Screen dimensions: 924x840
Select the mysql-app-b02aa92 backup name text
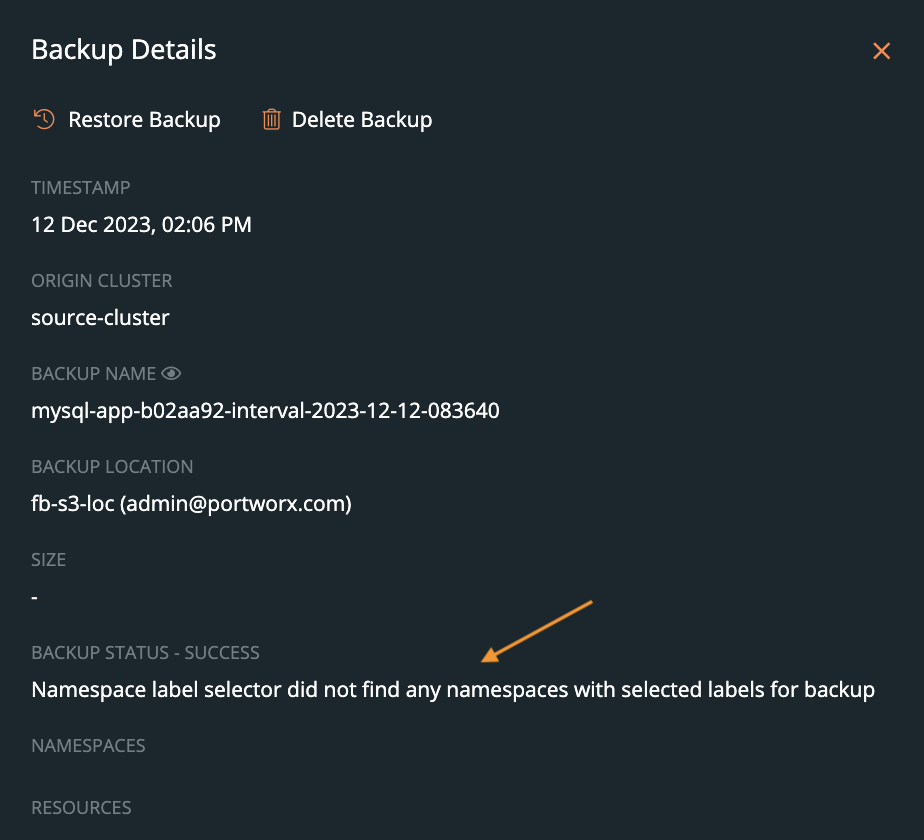point(265,411)
